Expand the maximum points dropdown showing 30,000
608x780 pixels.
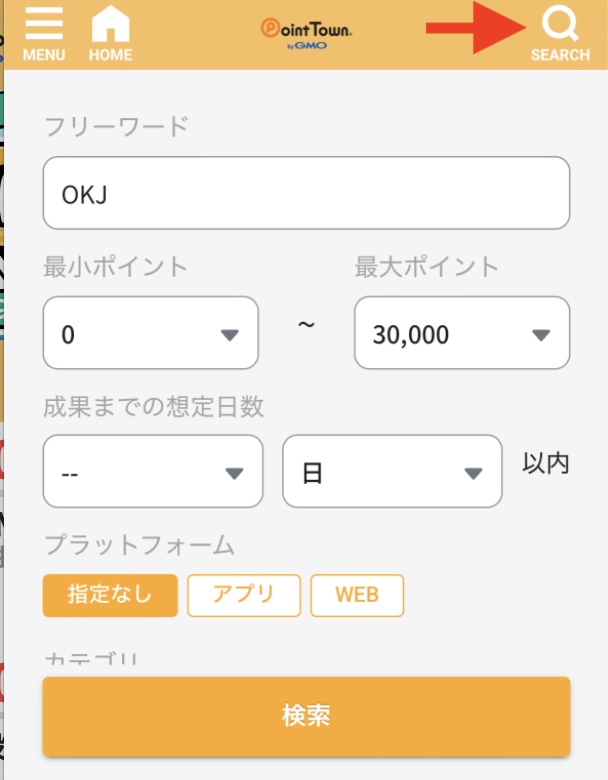(462, 333)
